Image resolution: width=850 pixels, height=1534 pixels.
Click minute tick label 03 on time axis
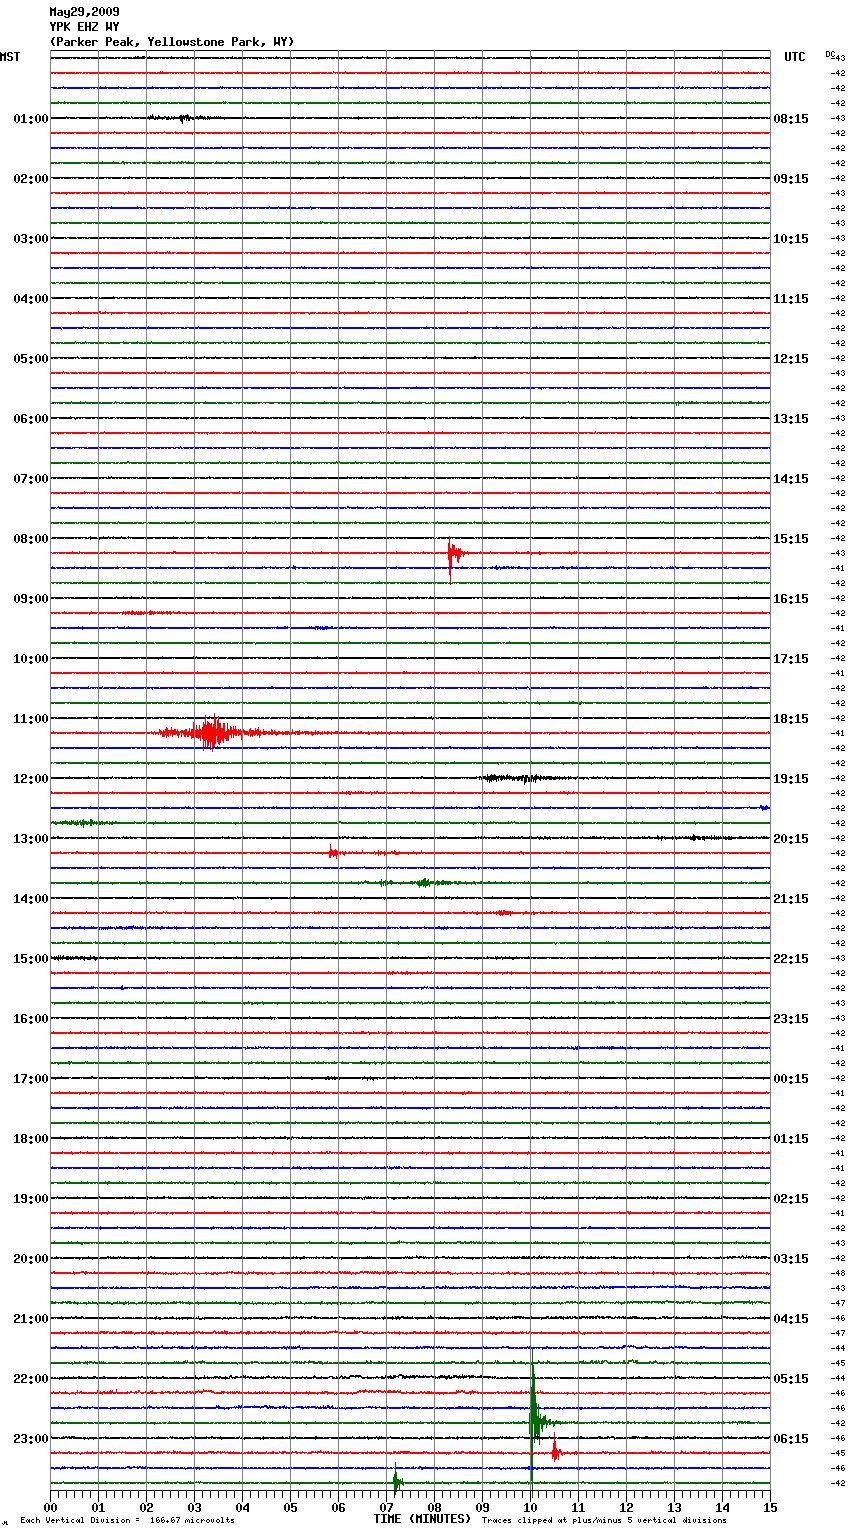pyautogui.click(x=194, y=1507)
